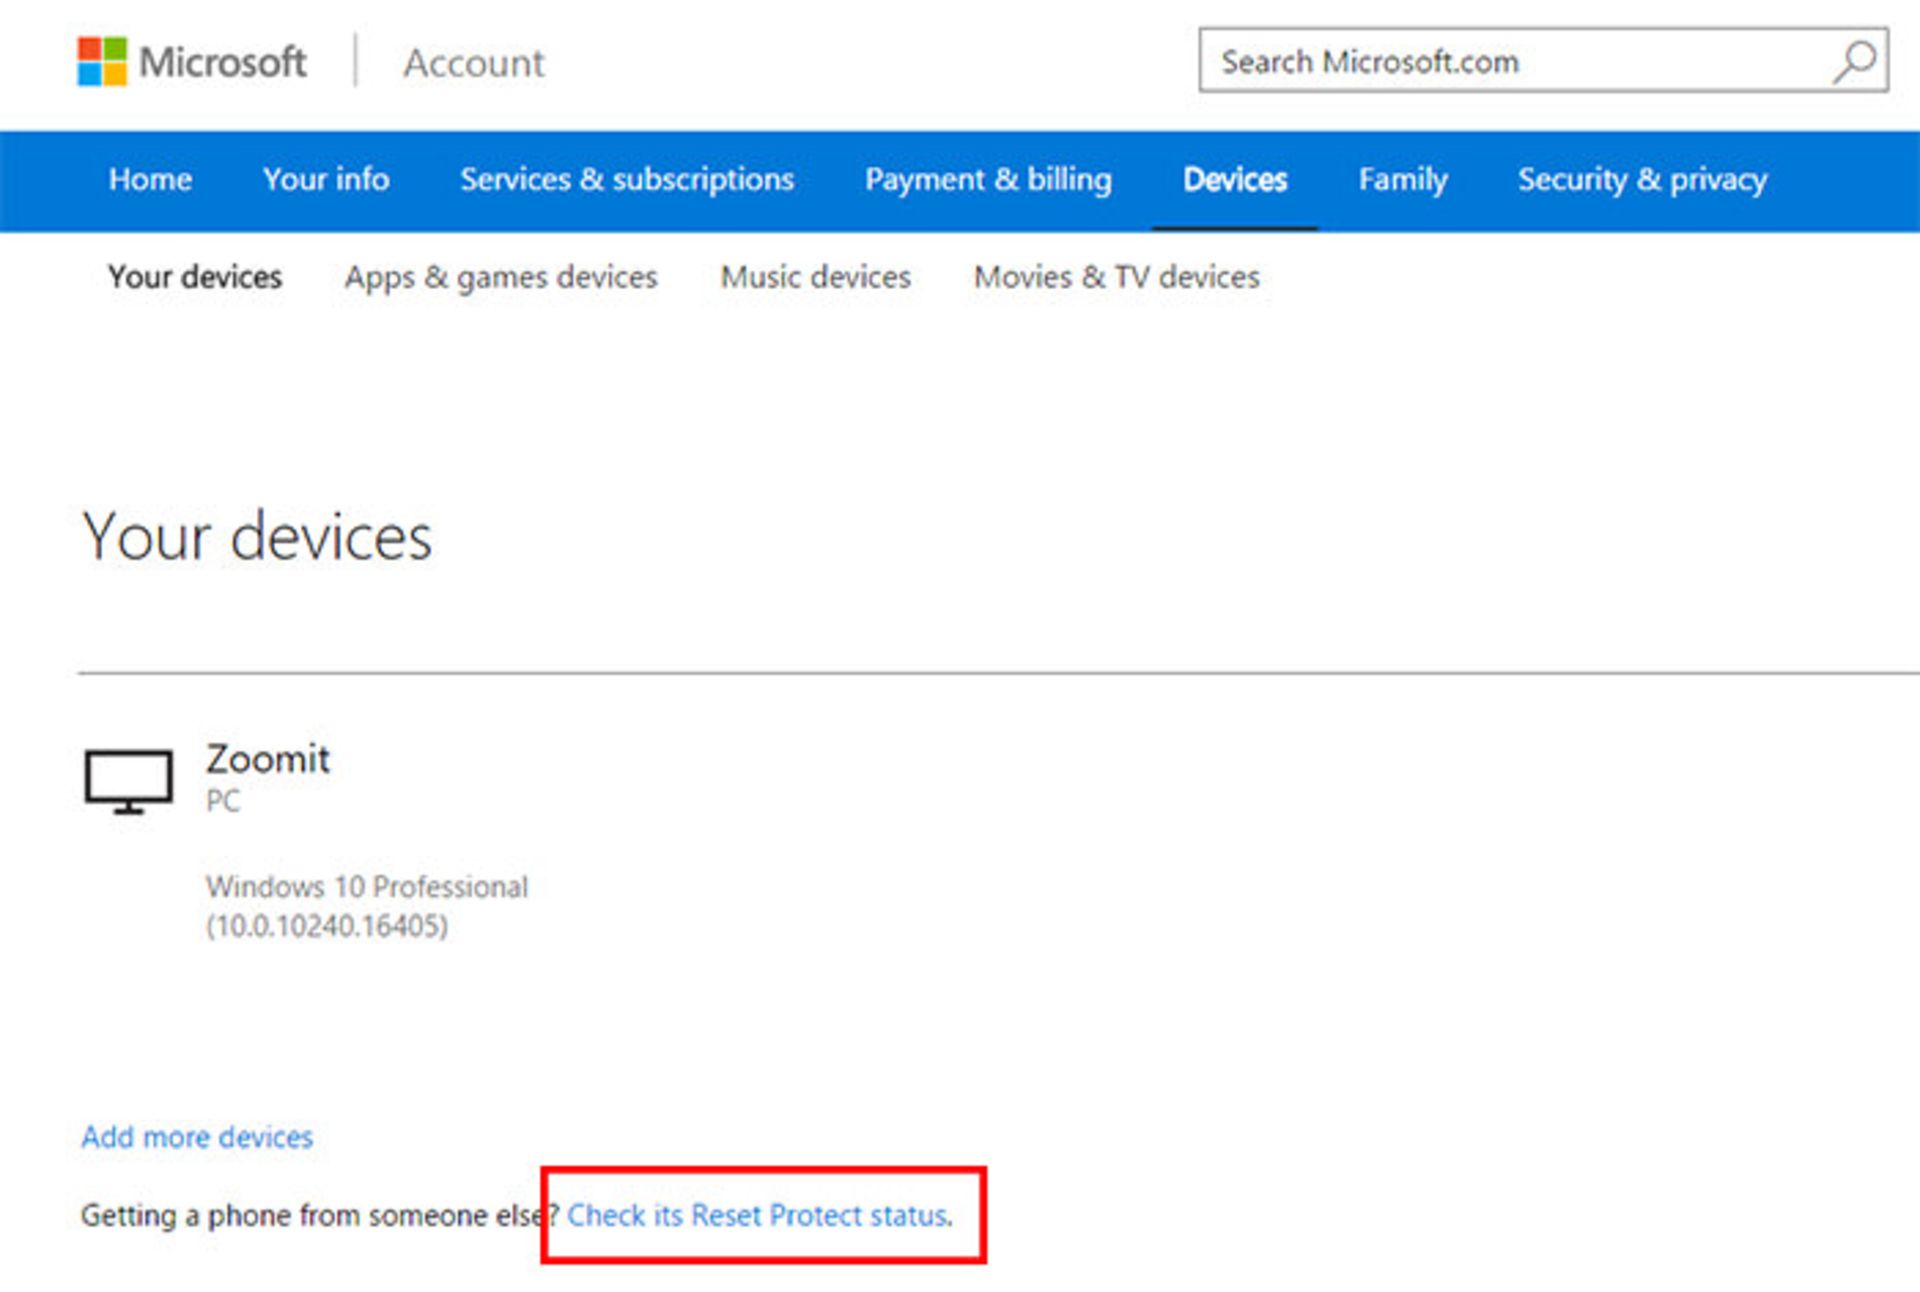1920x1292 pixels.
Task: Open Payment & billing
Action: pyautogui.click(x=988, y=180)
